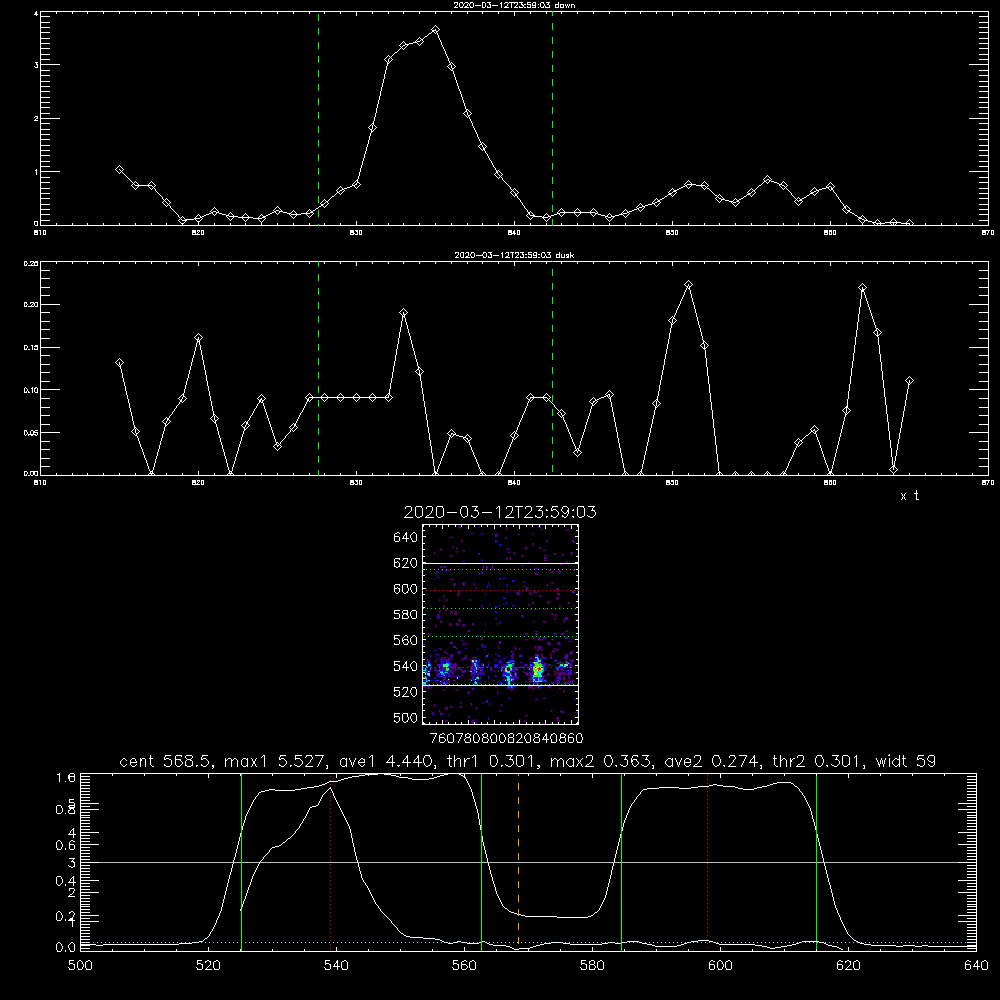
Task: Click the timestamp title above the heatmap
Action: [500, 512]
